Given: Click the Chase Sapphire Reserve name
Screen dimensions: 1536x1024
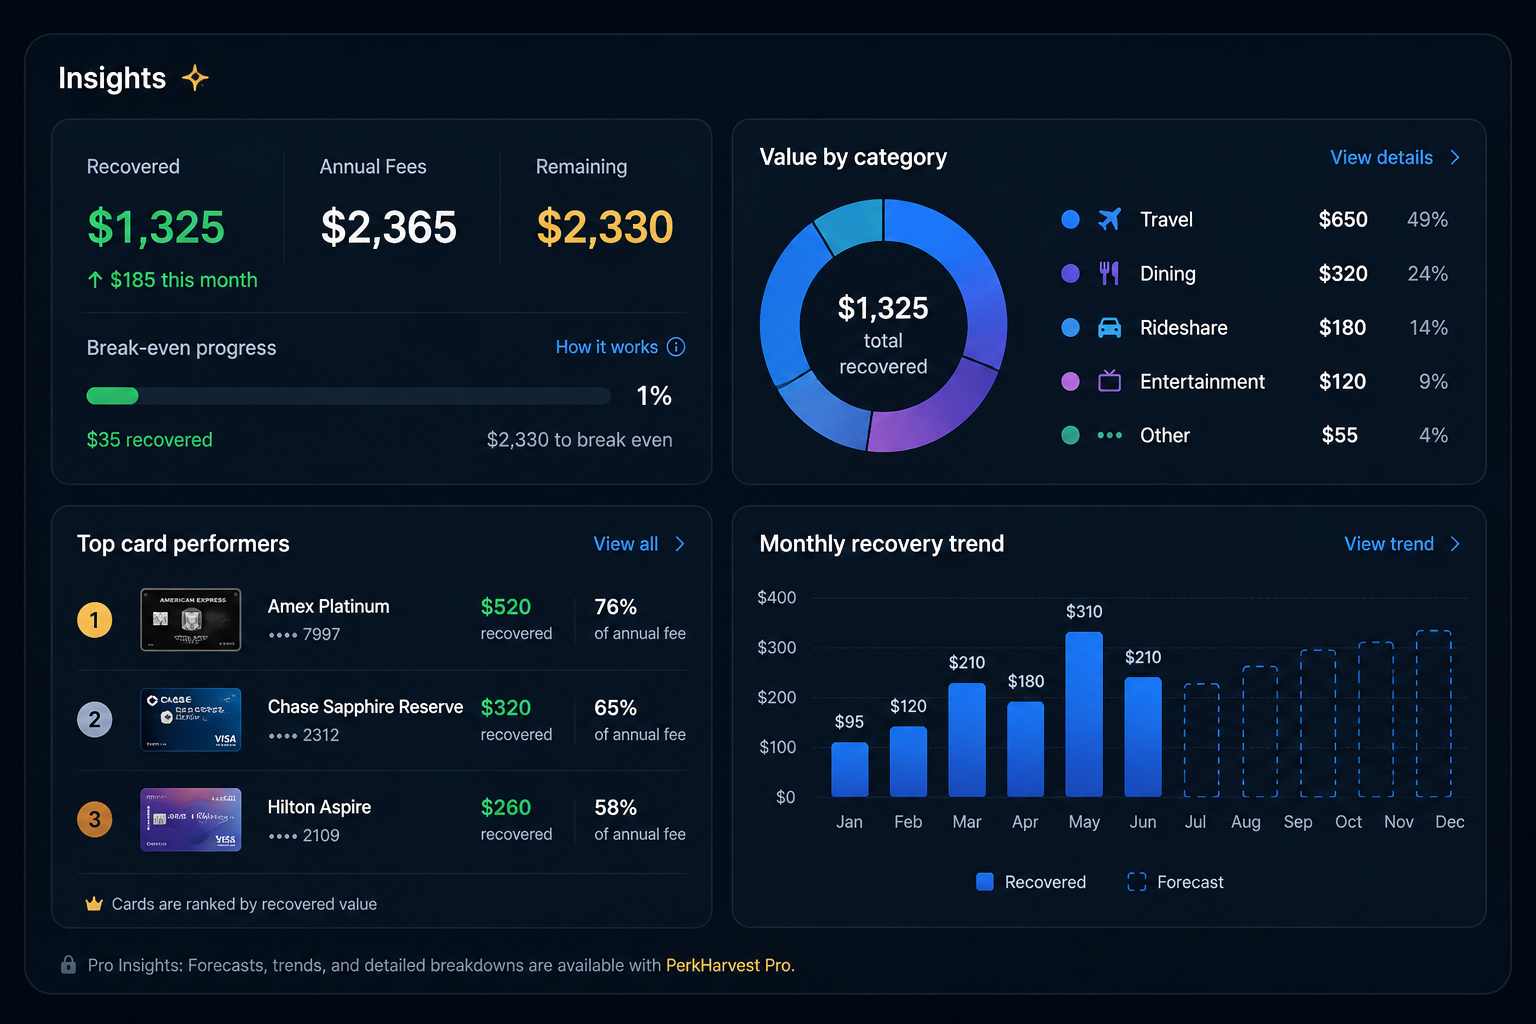Looking at the screenshot, I should click(x=366, y=707).
